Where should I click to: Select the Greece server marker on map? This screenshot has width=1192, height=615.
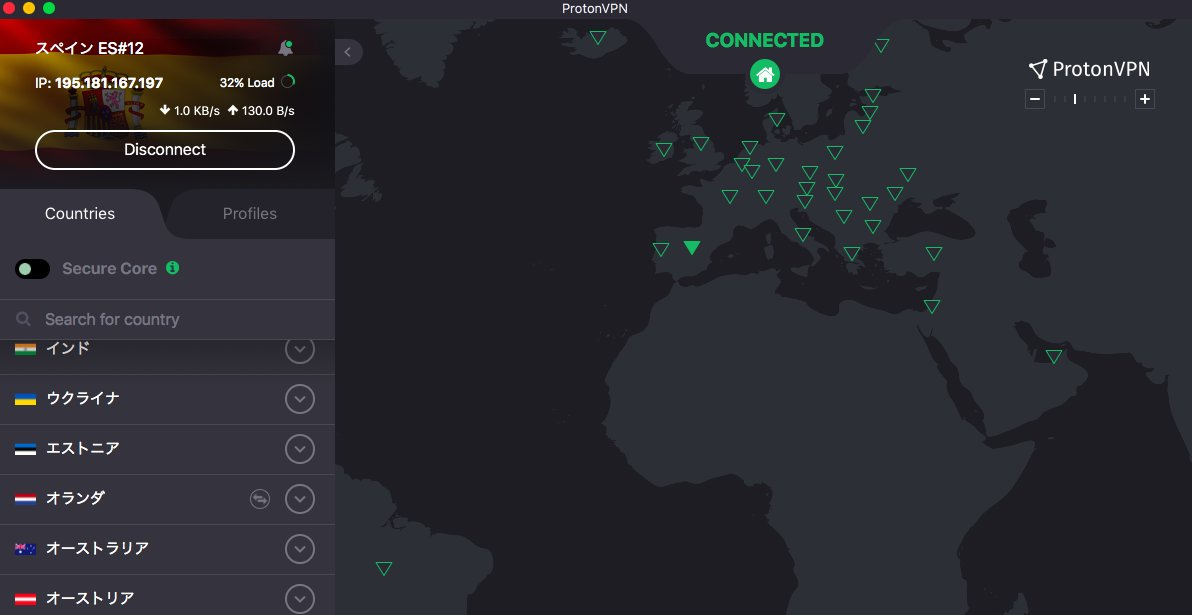click(x=851, y=253)
